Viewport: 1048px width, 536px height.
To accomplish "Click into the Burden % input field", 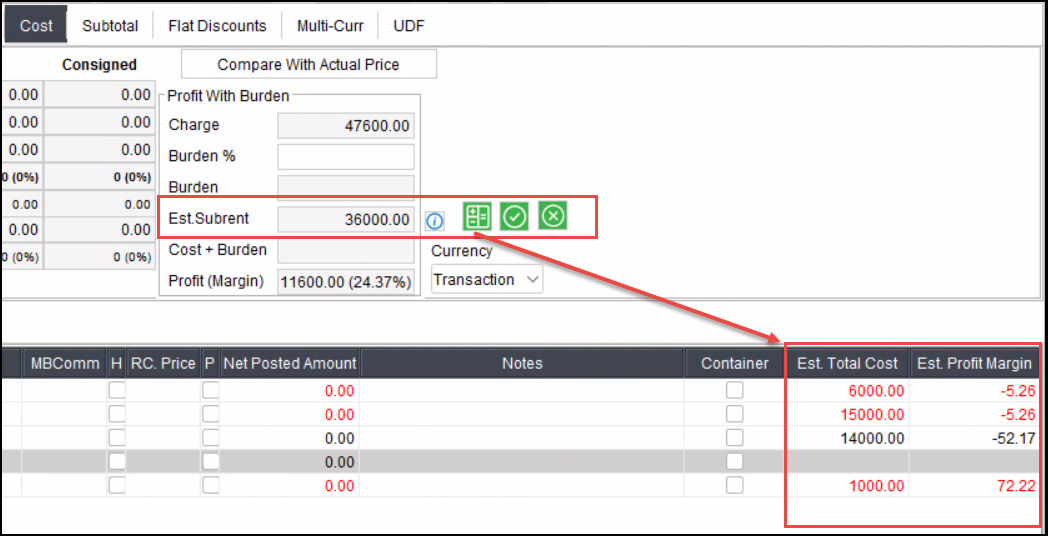I will (345, 157).
